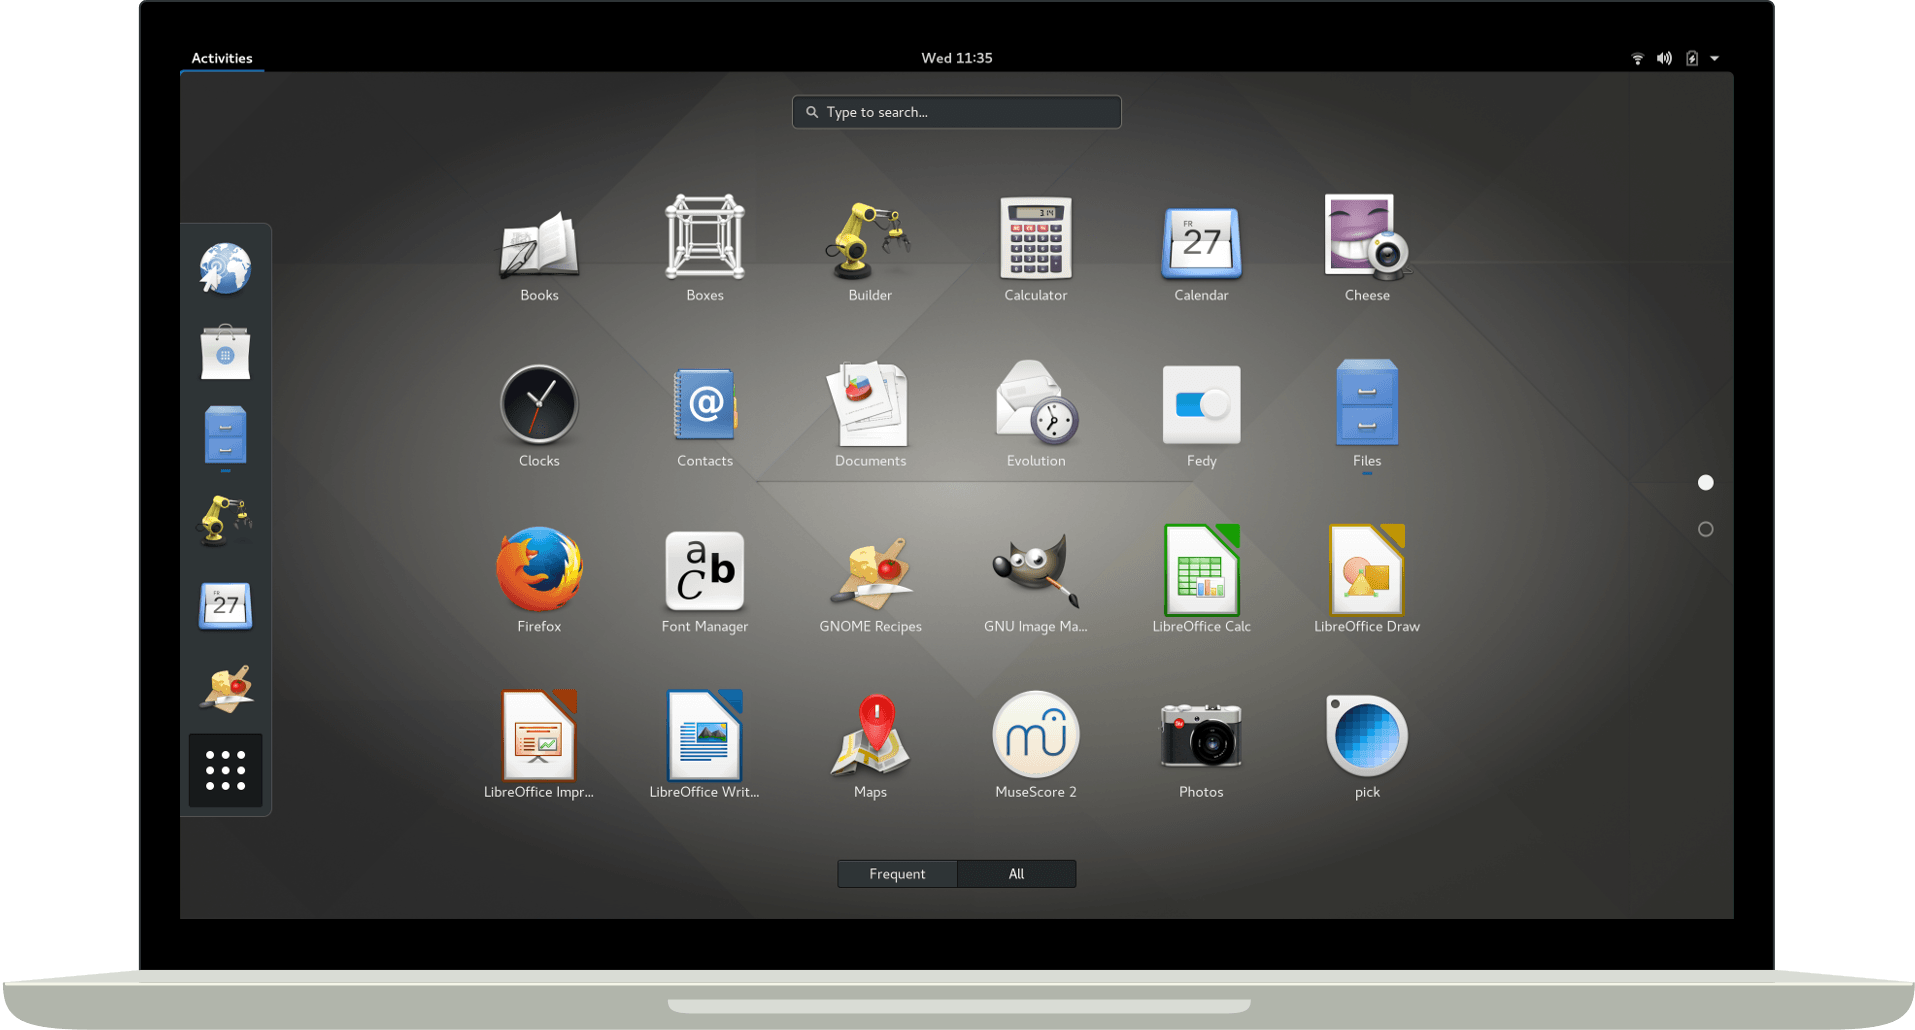Toggle the Show Applications grid button
The width and height of the screenshot is (1915, 1030).
[x=225, y=770]
